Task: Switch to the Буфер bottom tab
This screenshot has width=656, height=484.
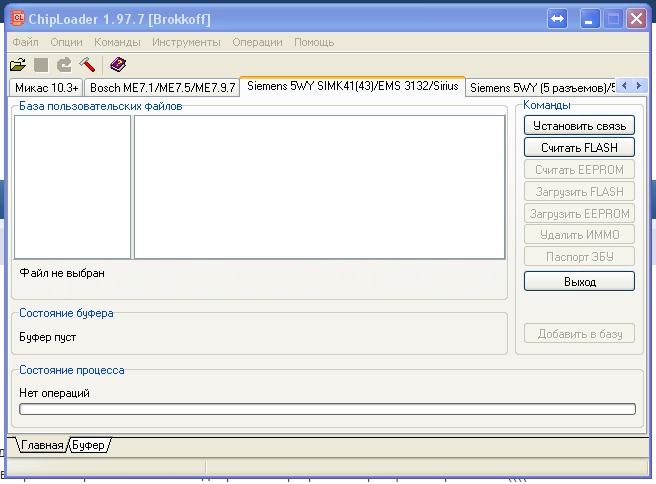Action: 88,445
